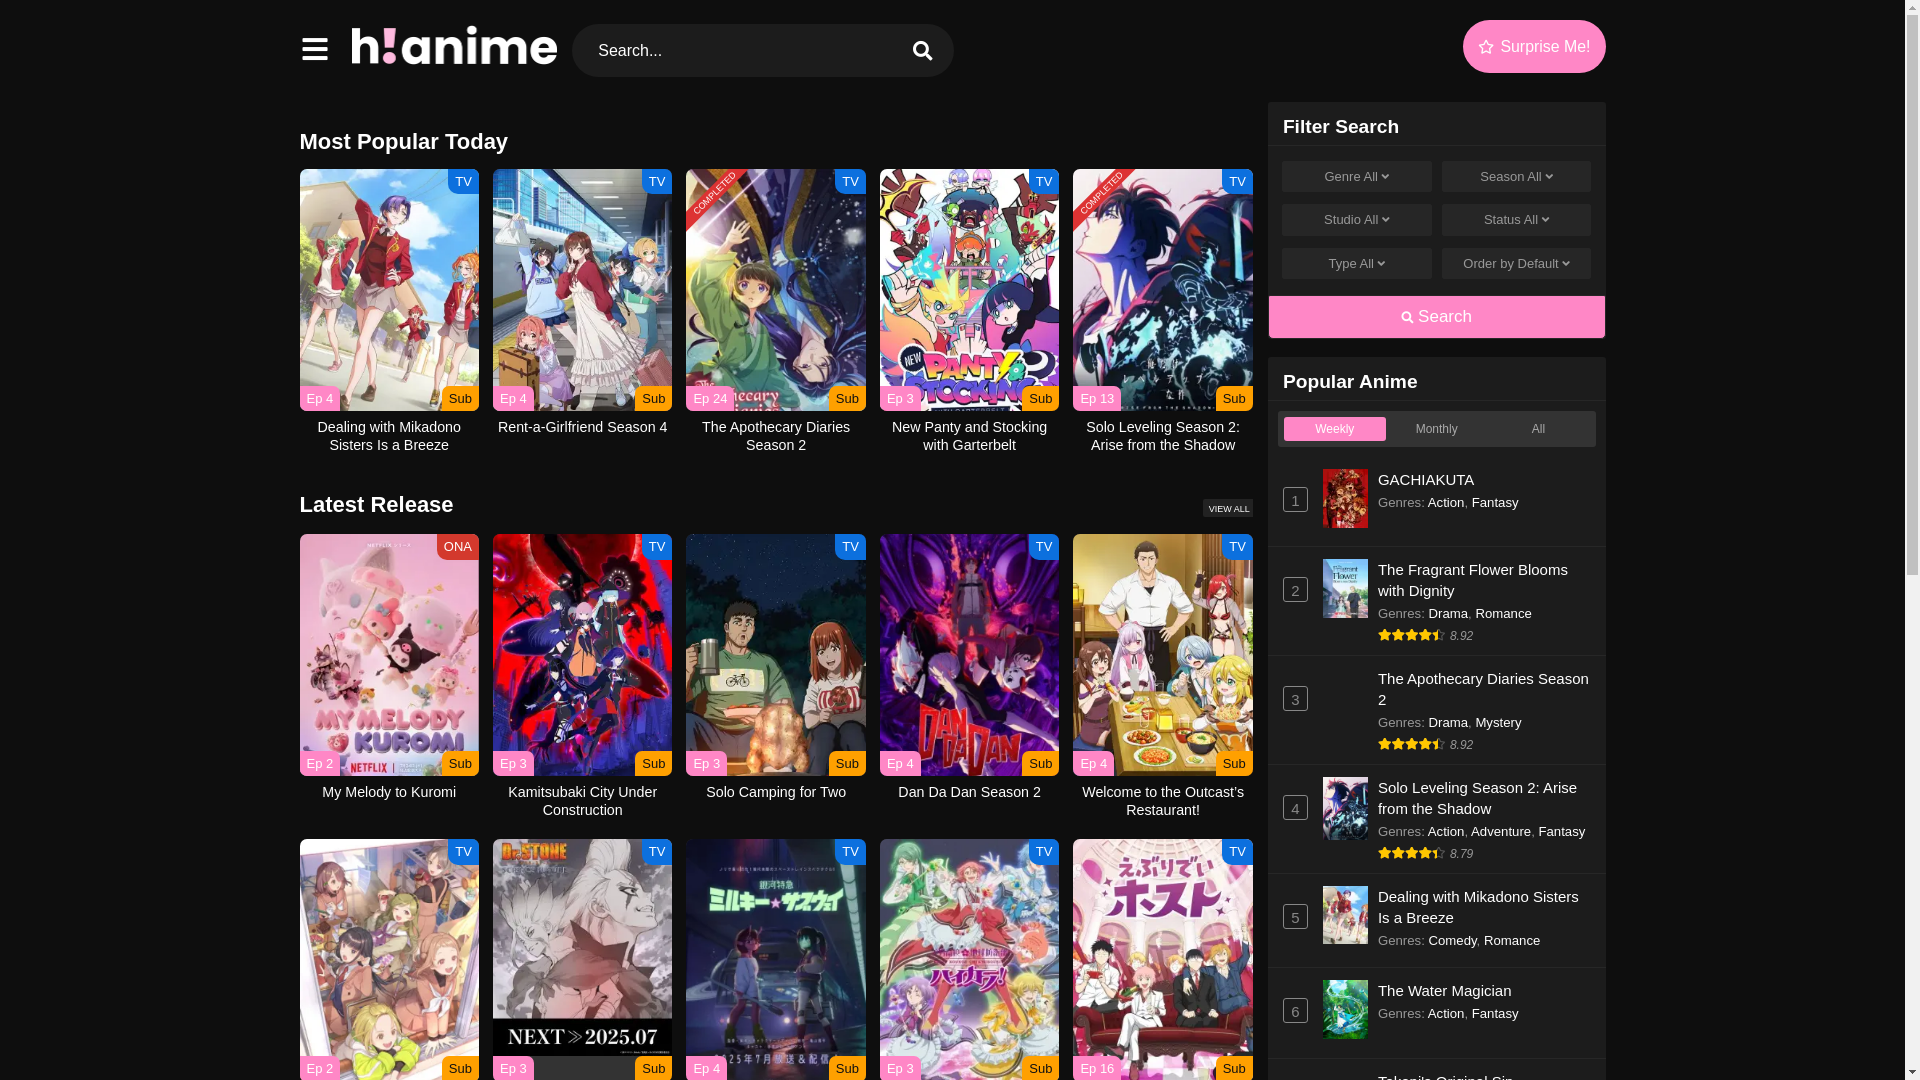Click Comedy genre under Mikadono Sisters
The image size is (1920, 1080).
[1452, 941]
